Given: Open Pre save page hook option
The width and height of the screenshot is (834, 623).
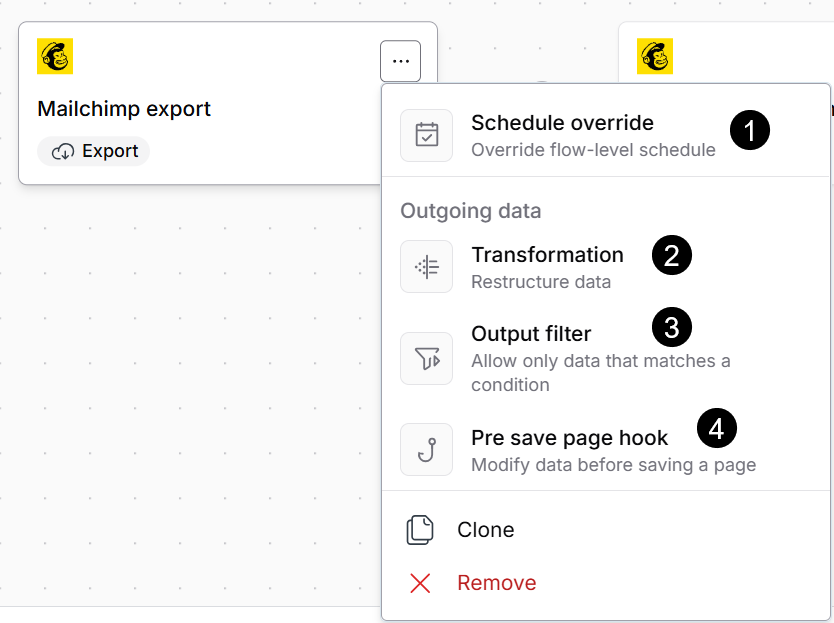Looking at the screenshot, I should (606, 450).
